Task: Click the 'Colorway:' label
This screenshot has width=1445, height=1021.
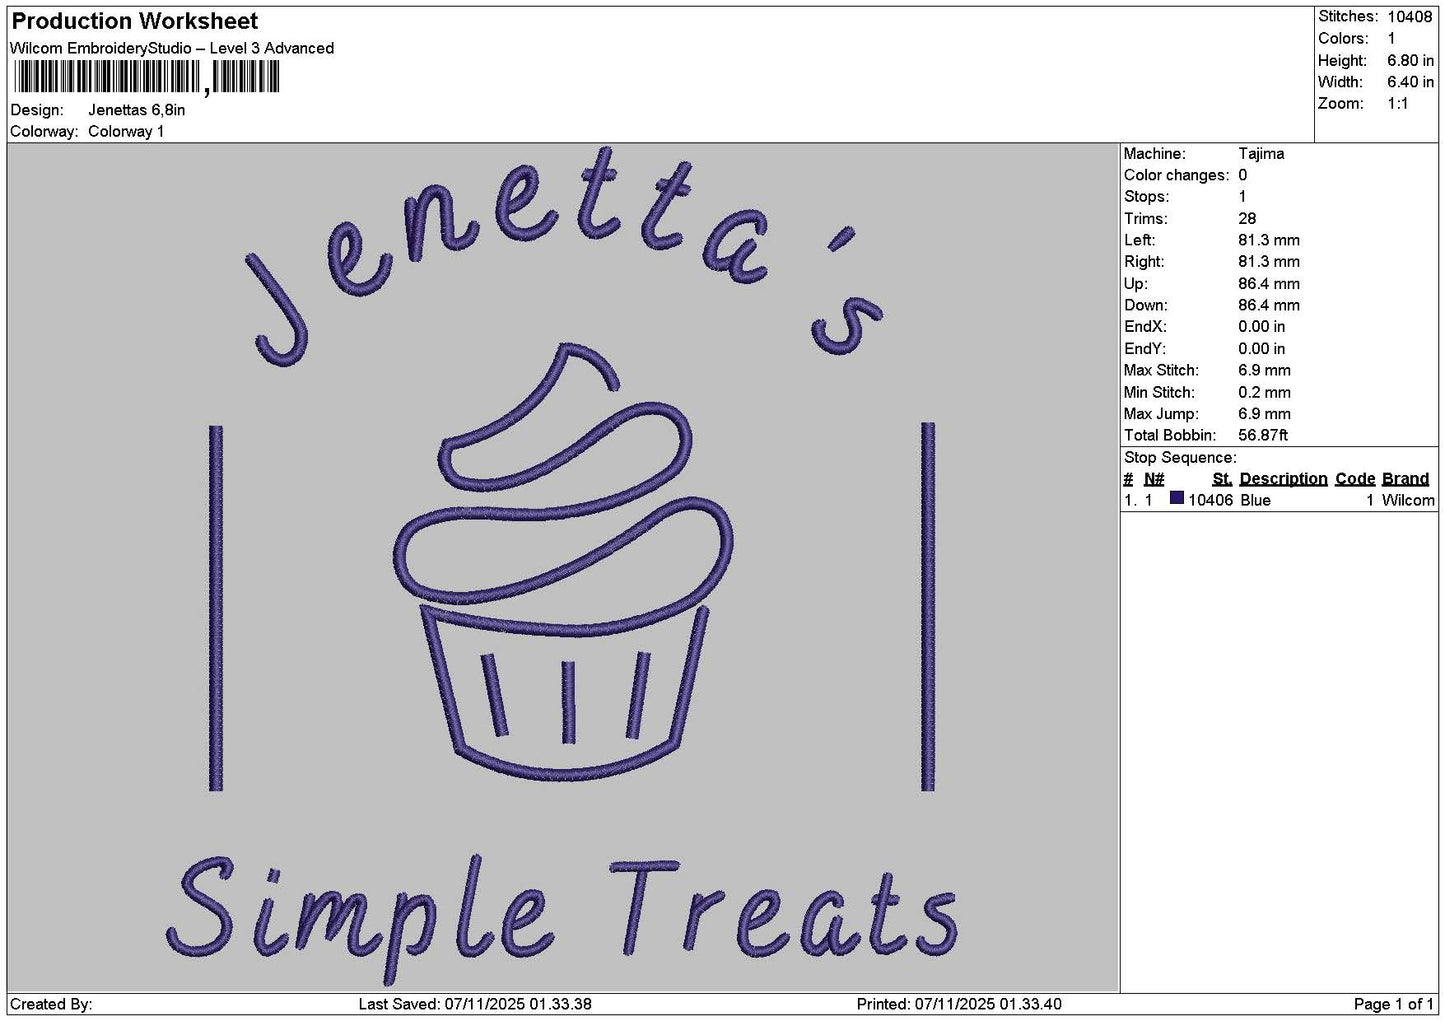Action: pyautogui.click(x=44, y=132)
